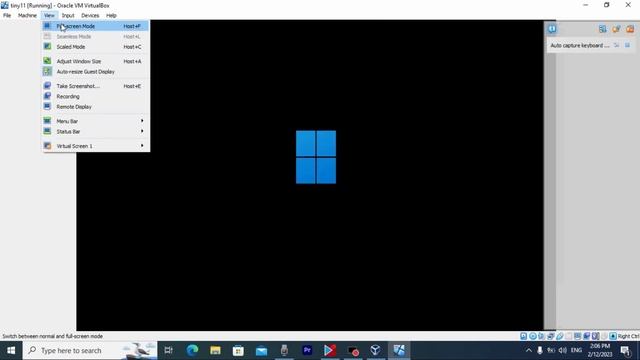Viewport: 640px width, 360px height.
Task: Click Adjust Window Size option
Action: click(x=96, y=61)
